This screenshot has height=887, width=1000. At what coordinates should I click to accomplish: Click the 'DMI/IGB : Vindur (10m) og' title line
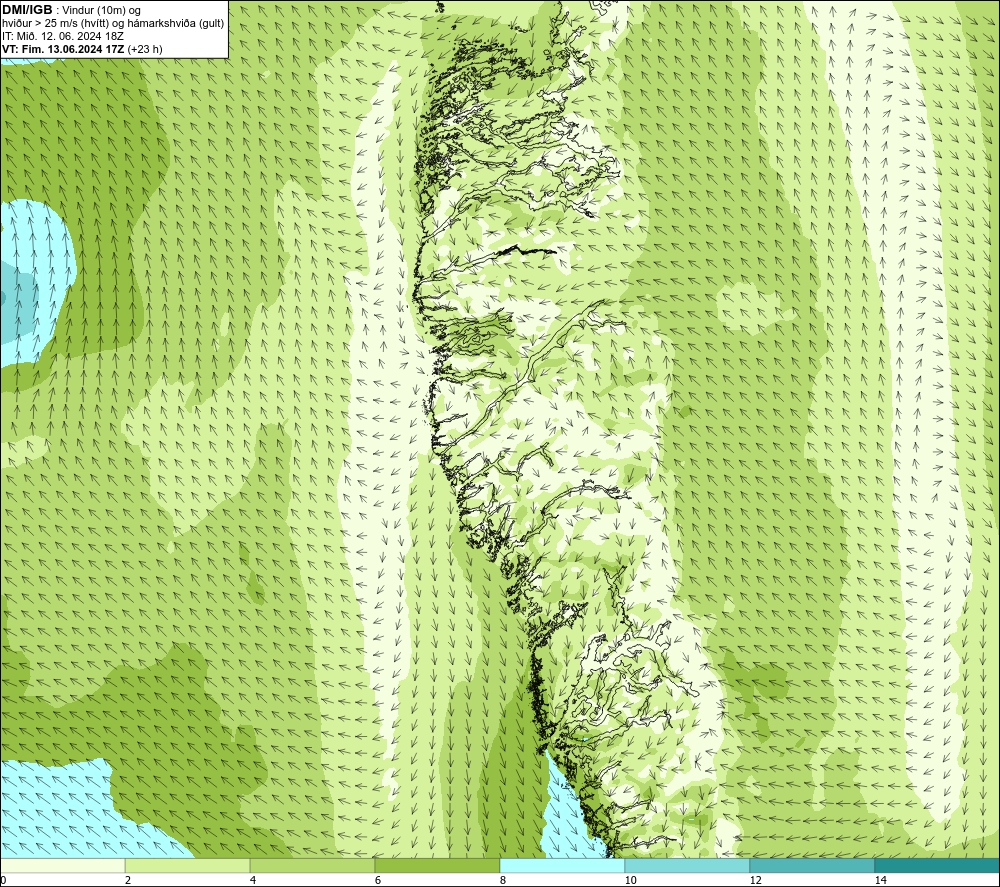(71, 10)
